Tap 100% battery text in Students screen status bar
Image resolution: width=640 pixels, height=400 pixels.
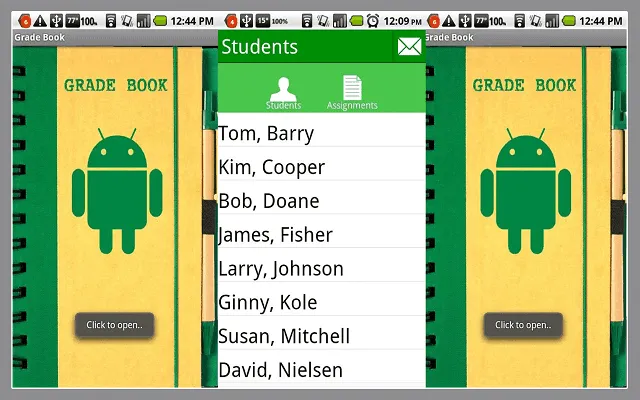280,21
